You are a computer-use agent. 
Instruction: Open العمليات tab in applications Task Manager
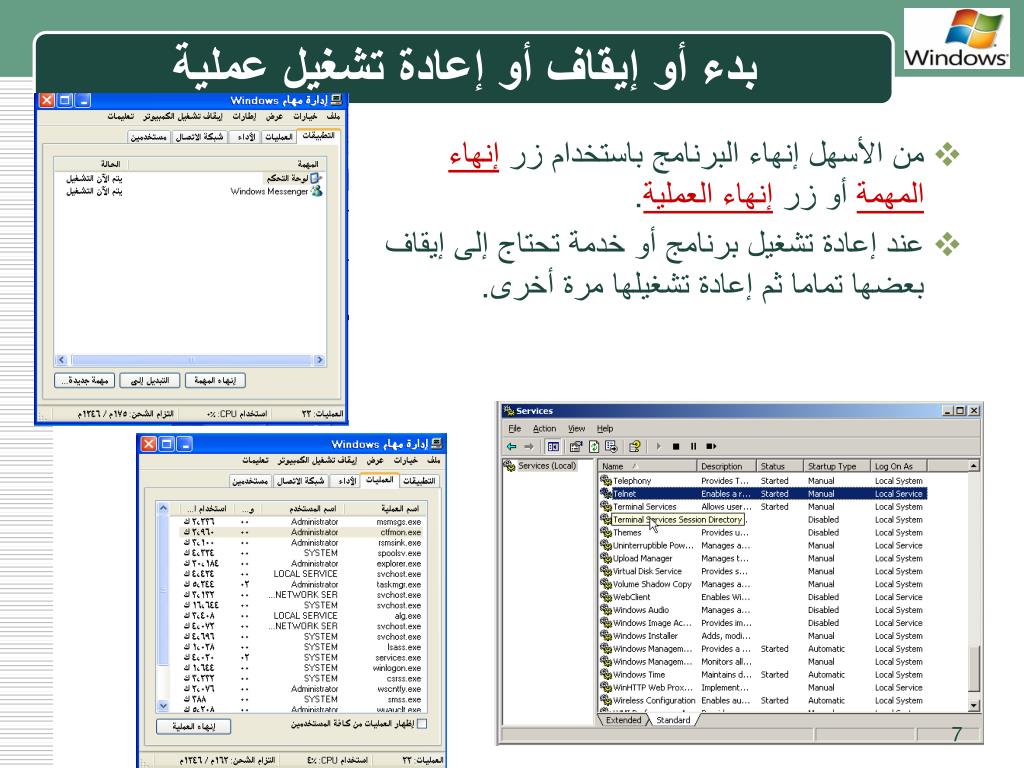[x=279, y=137]
